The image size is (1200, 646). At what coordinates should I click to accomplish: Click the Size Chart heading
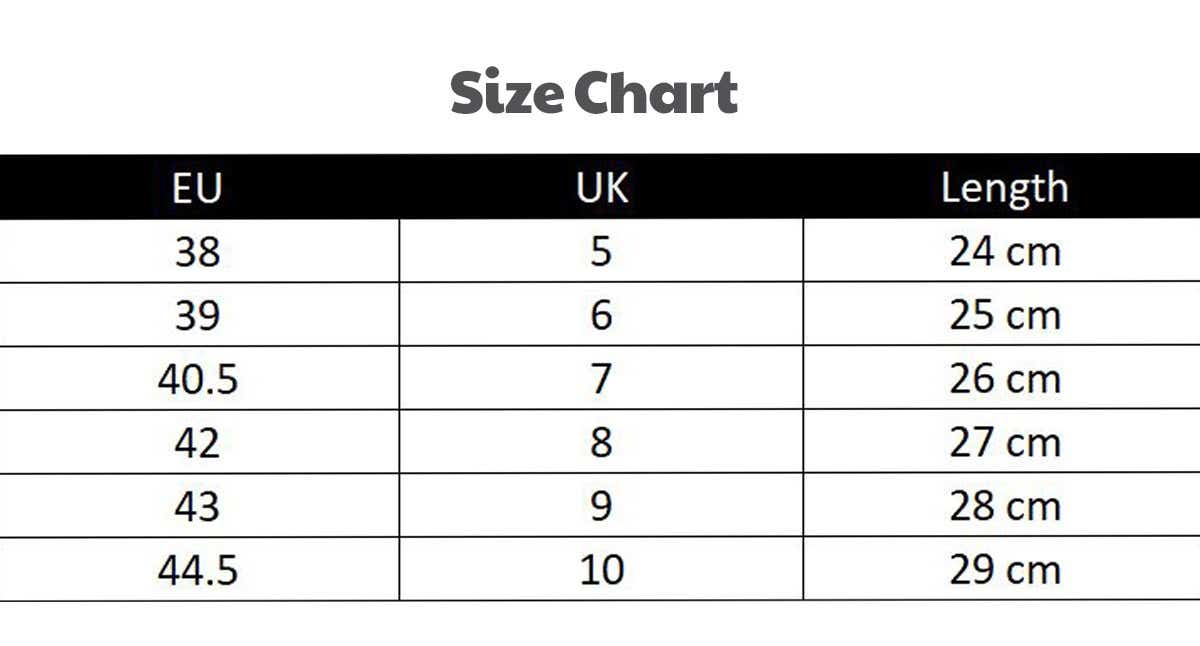[594, 93]
